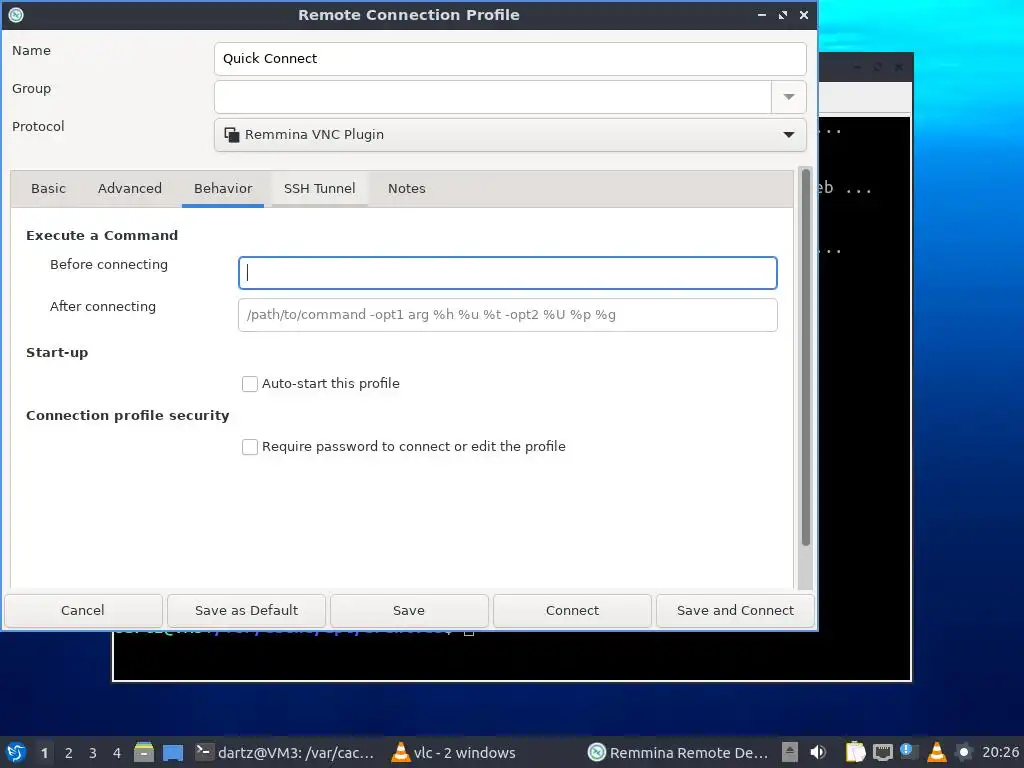
Task: Open the Protocol Remmina VNC Plugin dropdown
Action: [510, 135]
